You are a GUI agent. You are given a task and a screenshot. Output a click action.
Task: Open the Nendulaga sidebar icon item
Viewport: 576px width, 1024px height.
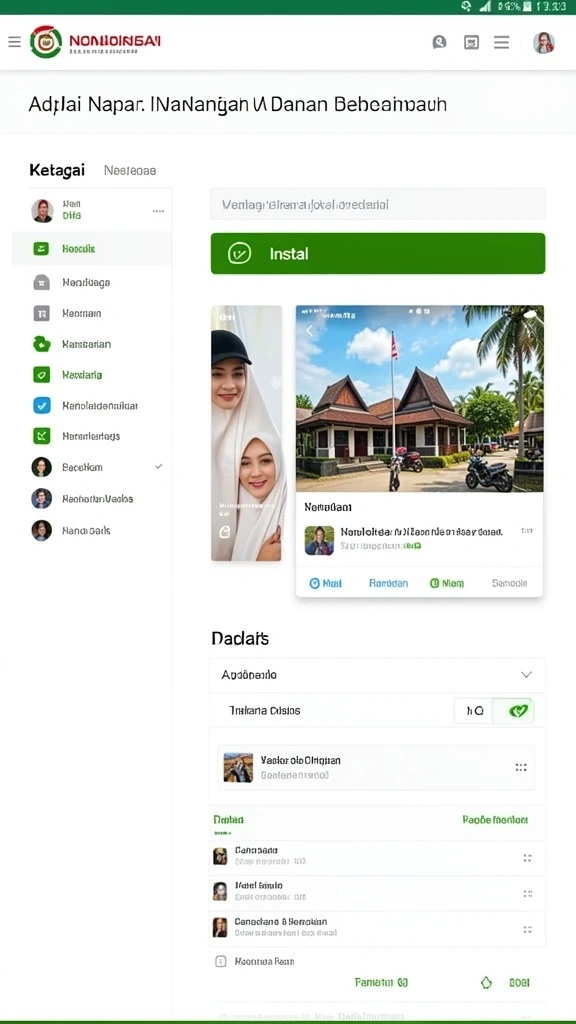coord(41,282)
